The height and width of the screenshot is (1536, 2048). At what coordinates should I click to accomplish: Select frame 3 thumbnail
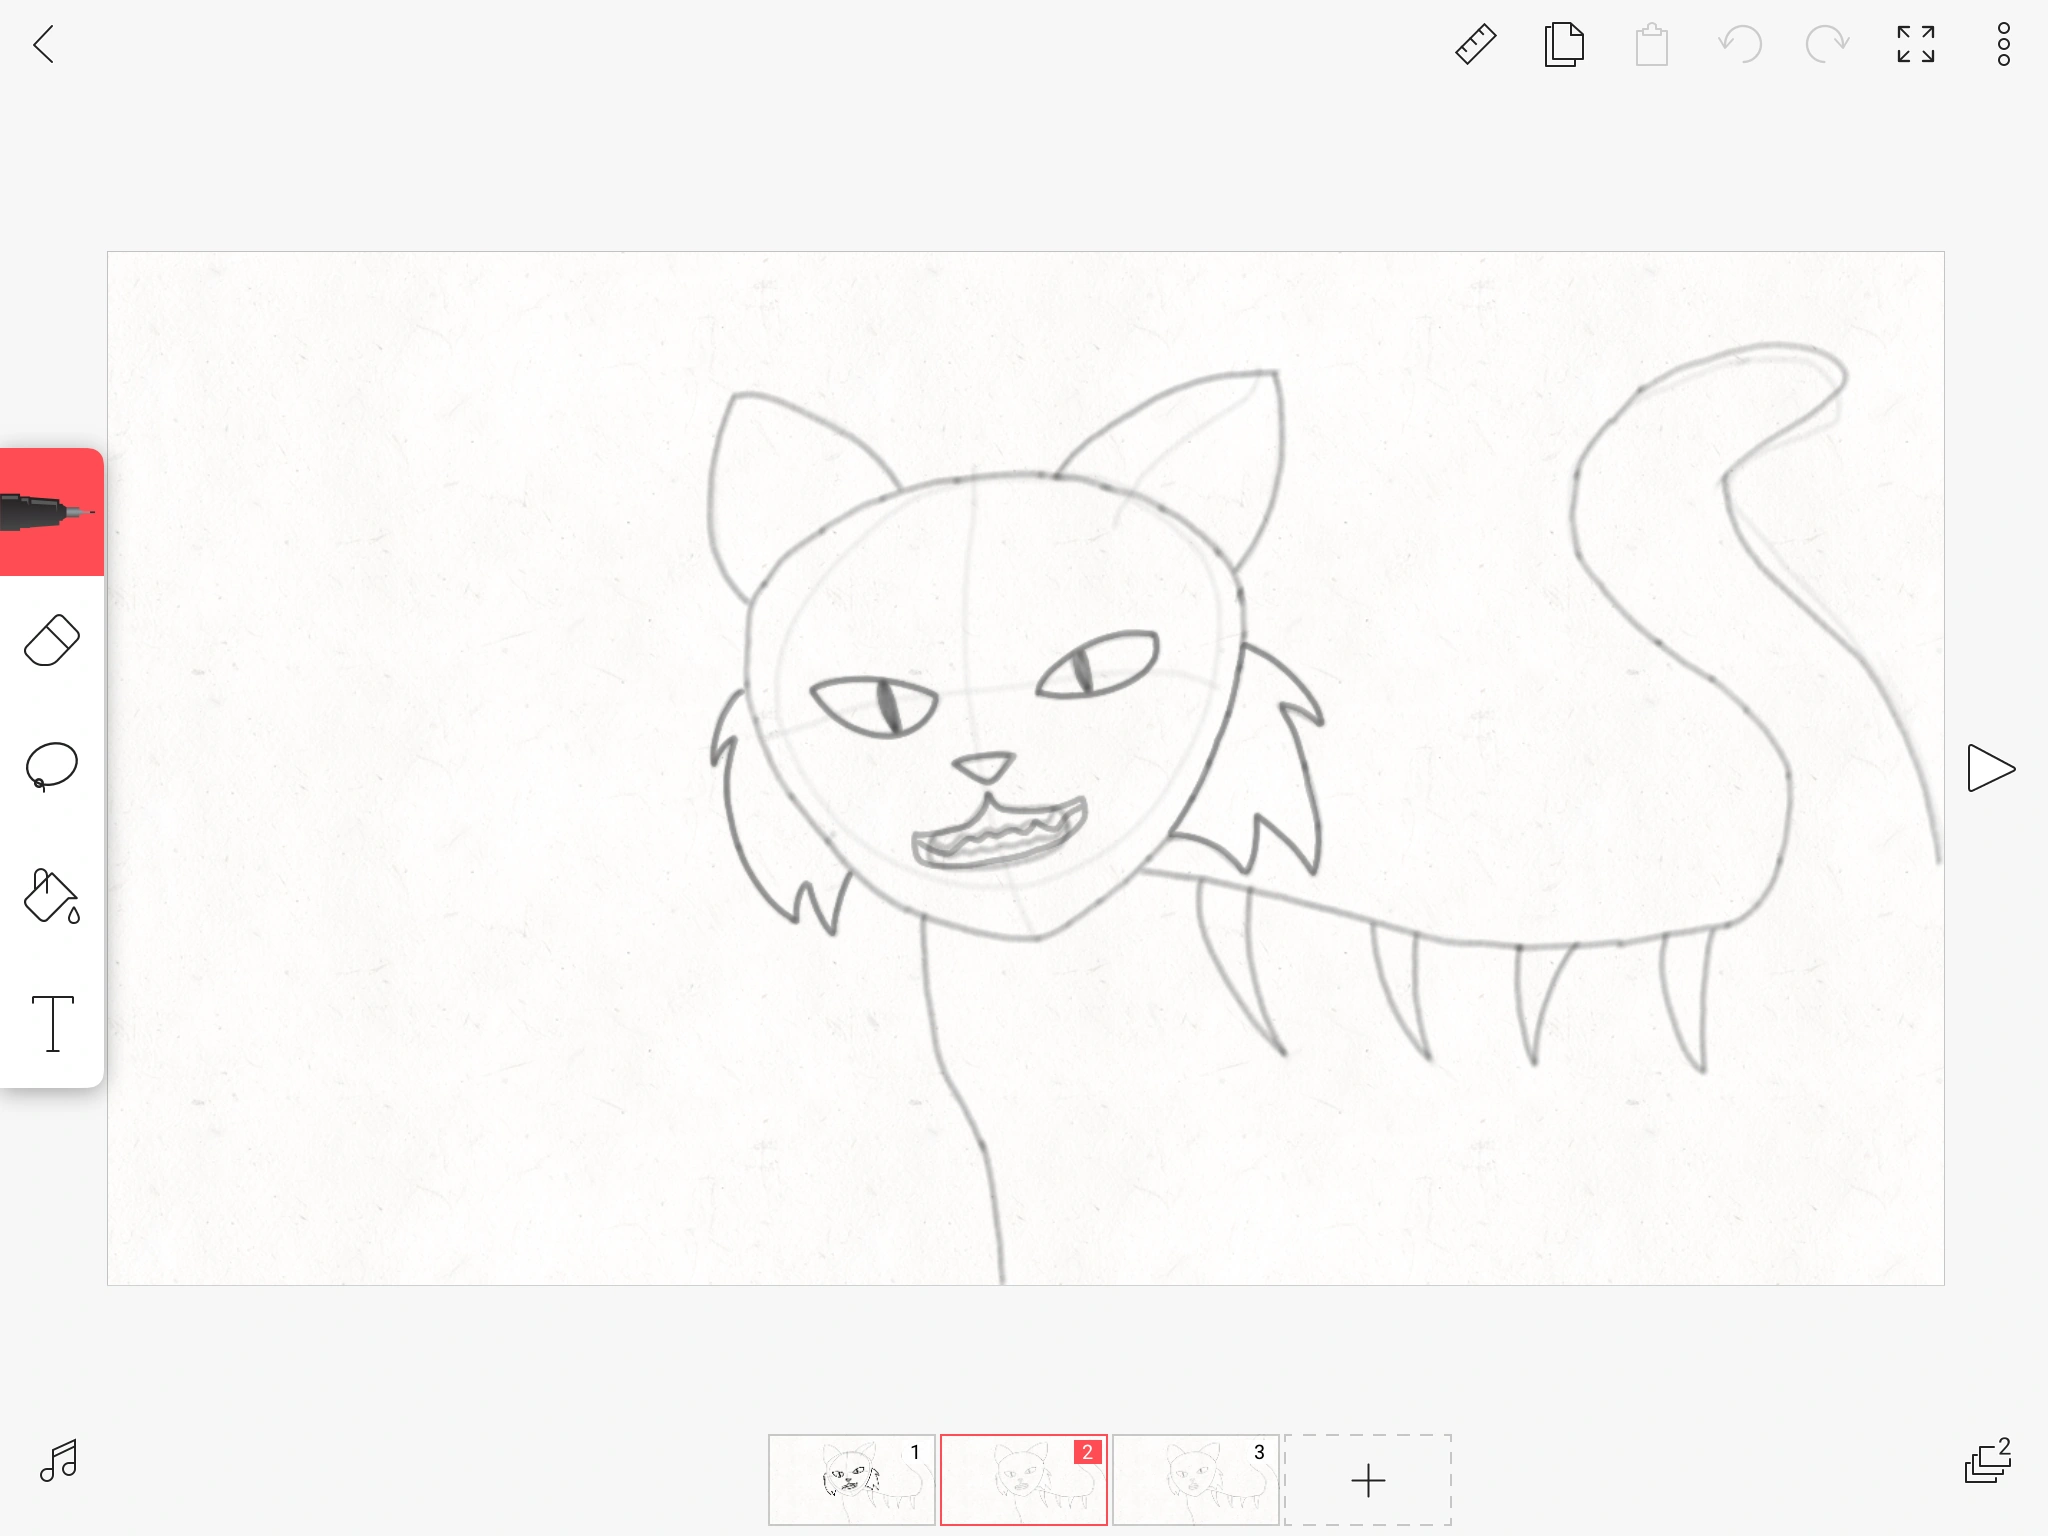[x=1195, y=1480]
